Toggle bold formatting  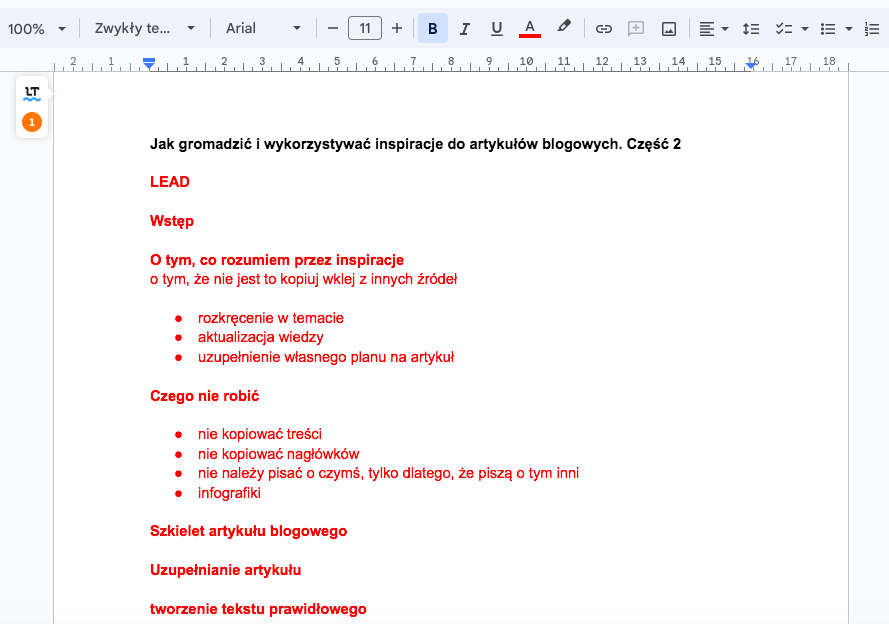pyautogui.click(x=433, y=28)
